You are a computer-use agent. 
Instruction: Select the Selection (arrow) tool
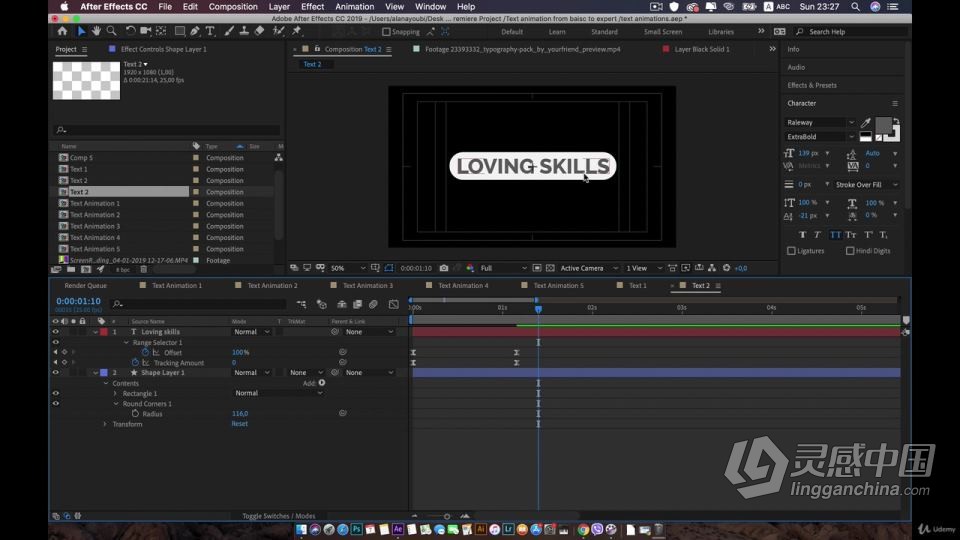81,31
